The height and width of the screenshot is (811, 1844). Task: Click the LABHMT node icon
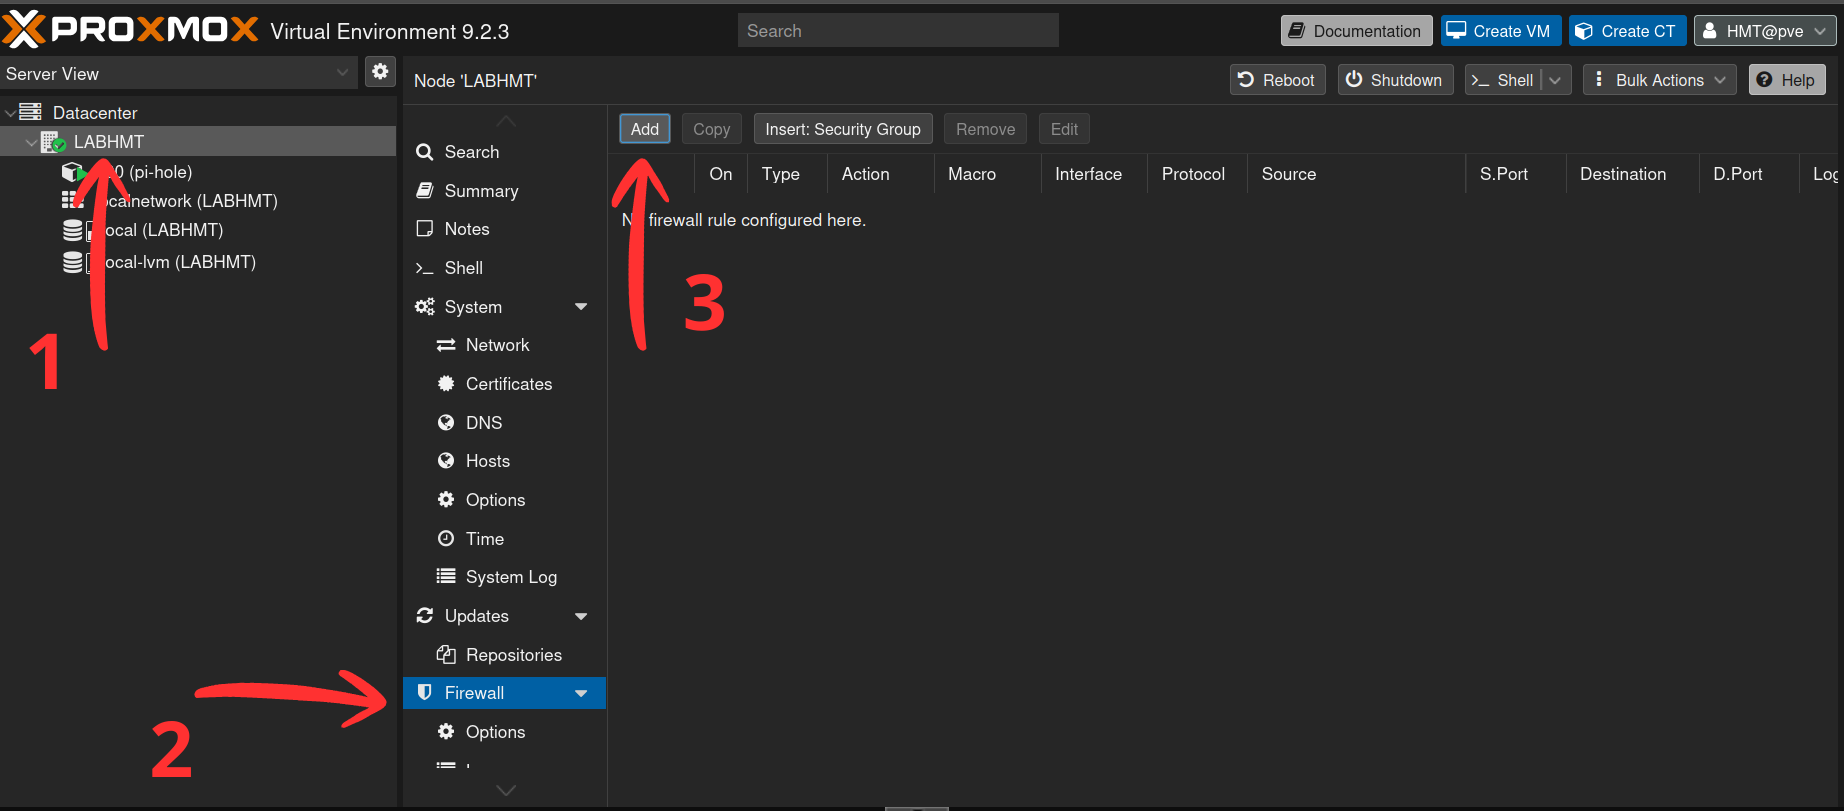click(x=53, y=142)
